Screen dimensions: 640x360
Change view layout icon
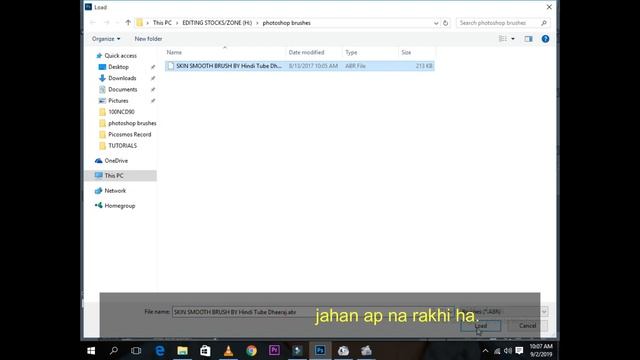[503, 39]
